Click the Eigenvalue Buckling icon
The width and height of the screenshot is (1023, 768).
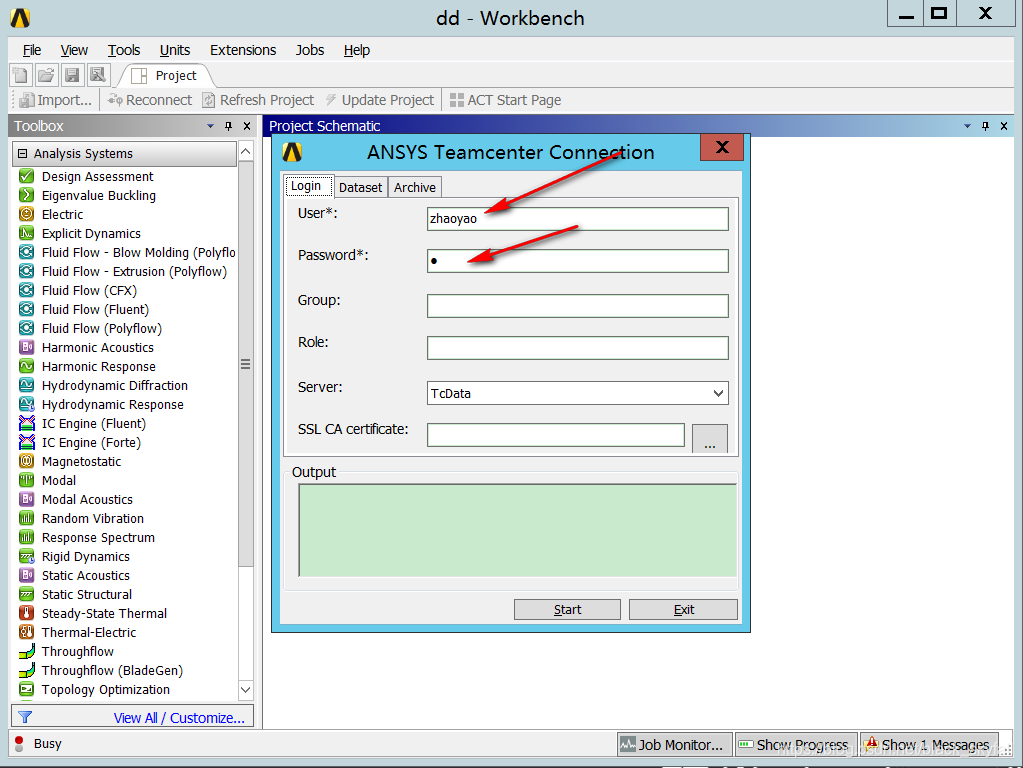click(26, 195)
